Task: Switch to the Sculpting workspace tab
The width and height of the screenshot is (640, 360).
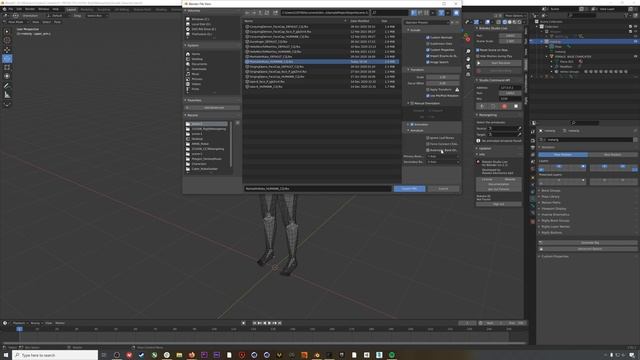Action: point(104,9)
